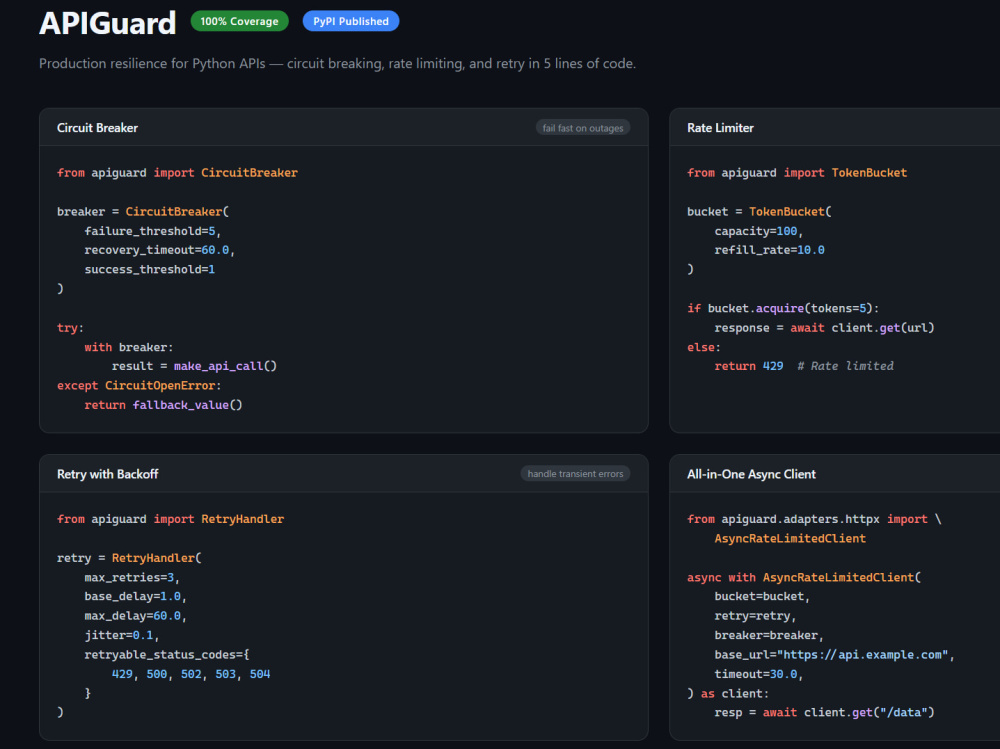Click the PyPI Published badge
Viewport: 1000px width, 749px height.
point(351,21)
